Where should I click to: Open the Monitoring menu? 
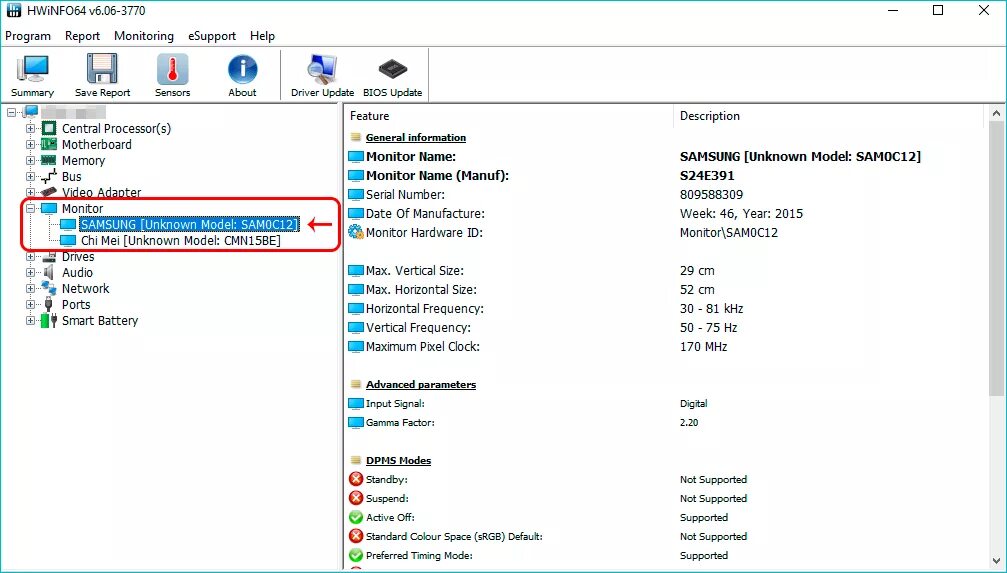pyautogui.click(x=144, y=36)
